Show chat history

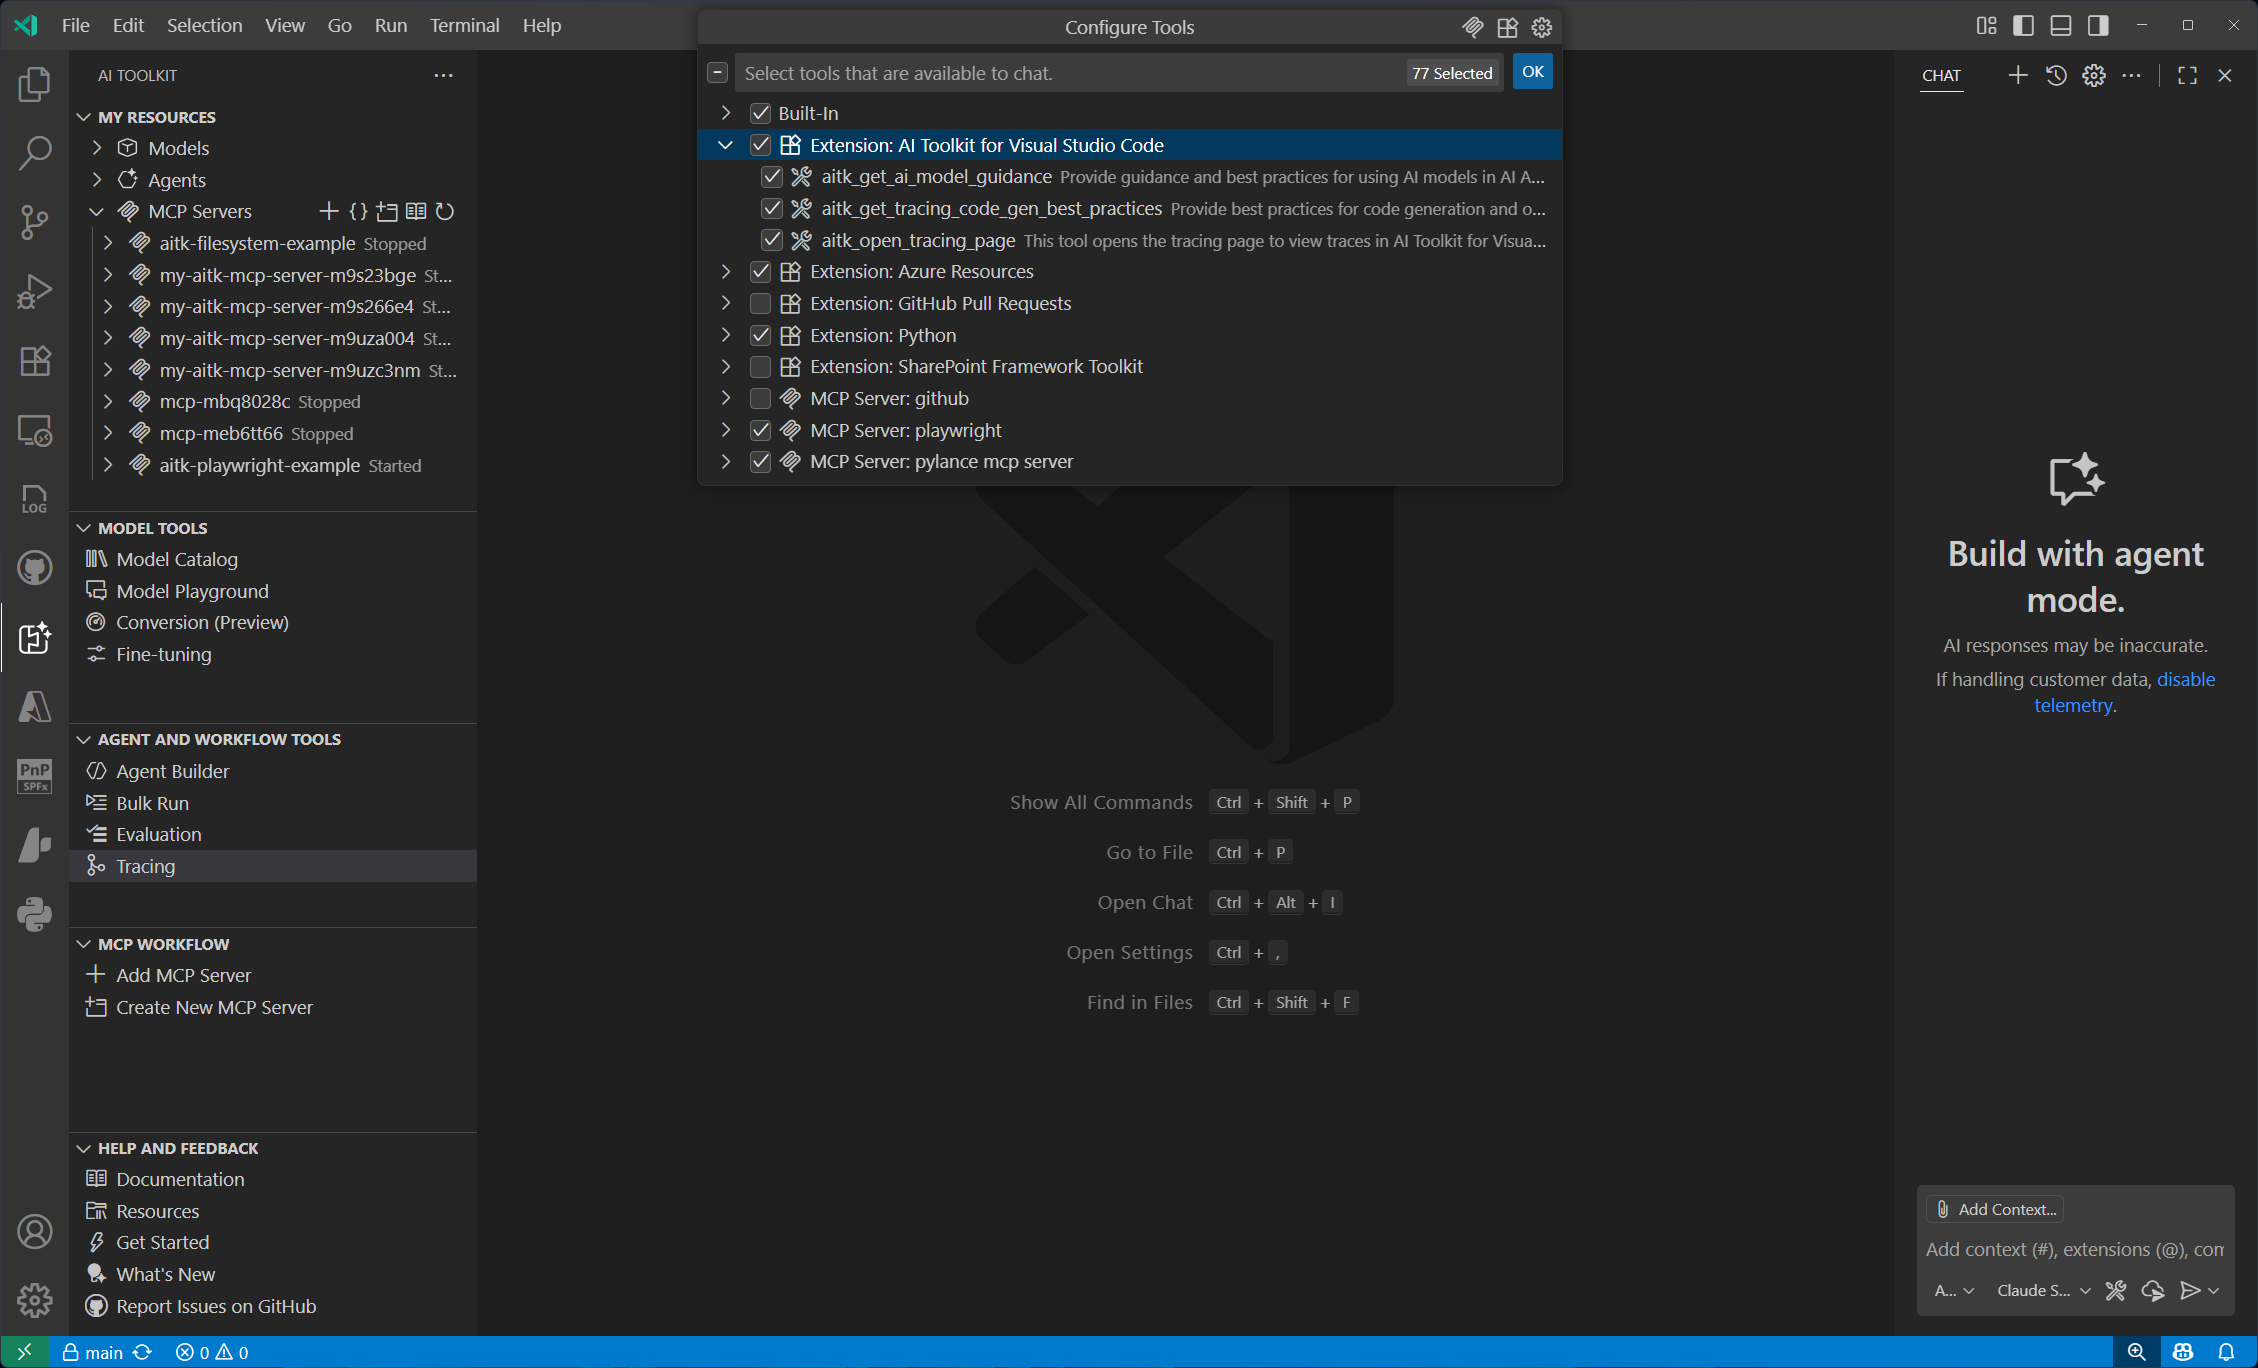pyautogui.click(x=2056, y=75)
